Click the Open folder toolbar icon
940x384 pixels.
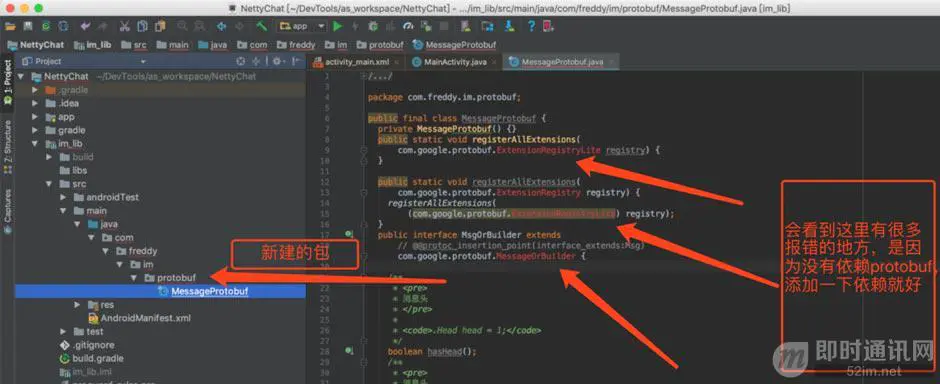[10, 26]
